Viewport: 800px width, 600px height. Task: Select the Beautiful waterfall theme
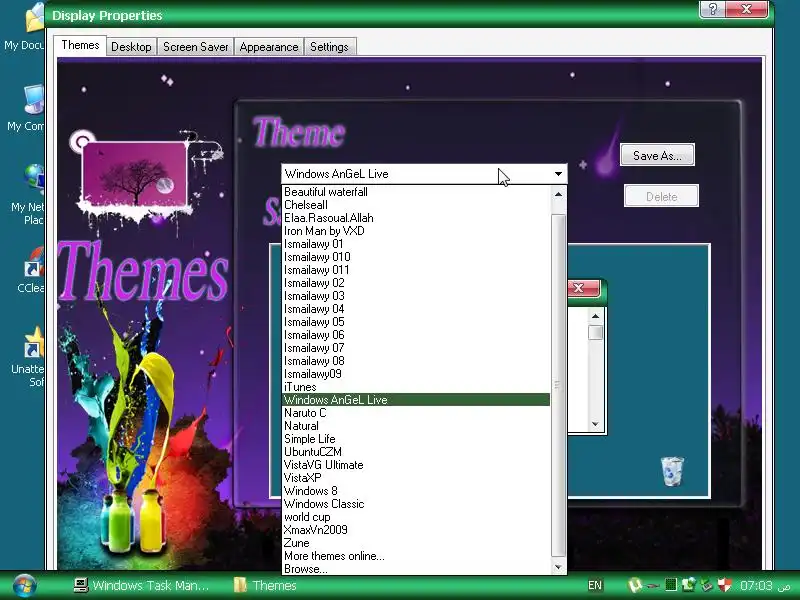pos(416,192)
